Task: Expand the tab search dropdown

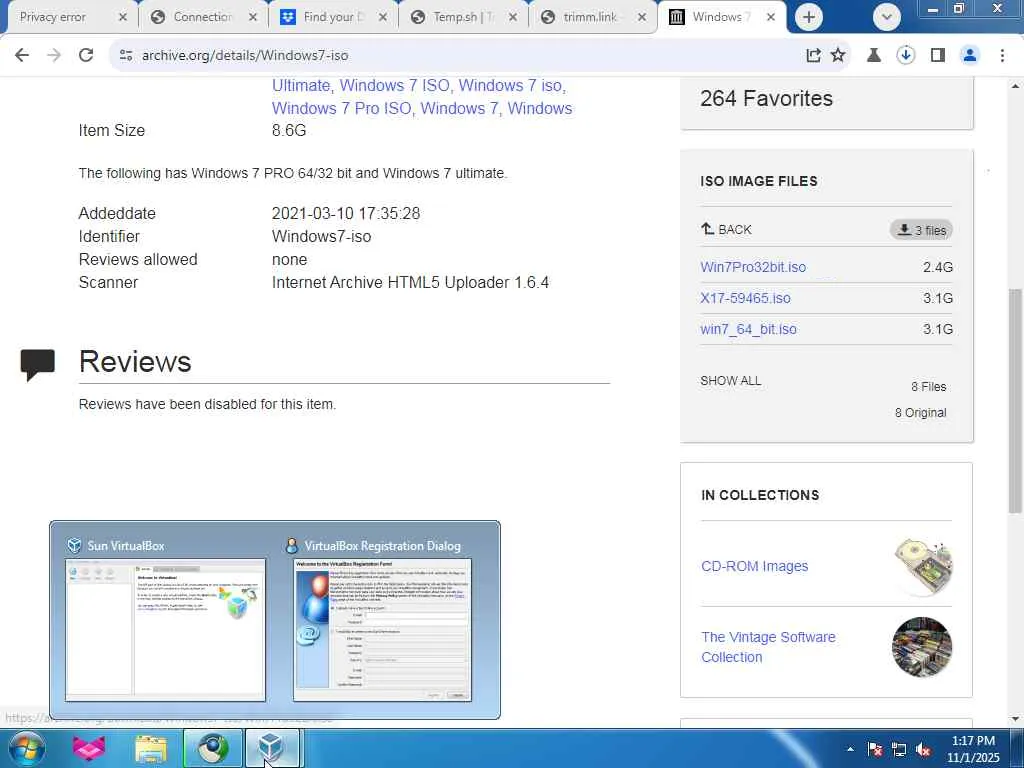Action: [x=886, y=17]
